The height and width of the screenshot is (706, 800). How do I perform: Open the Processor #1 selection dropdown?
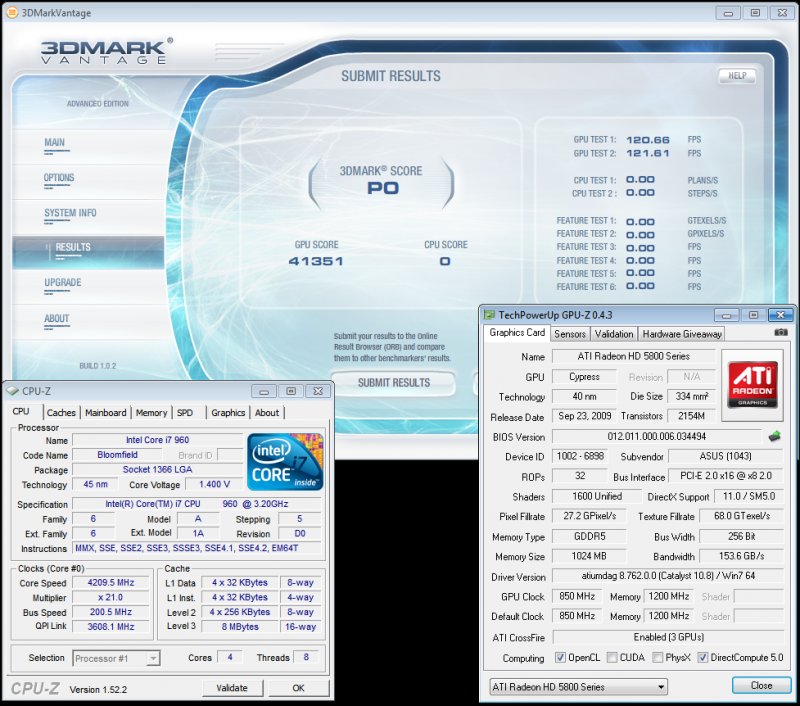pyautogui.click(x=116, y=659)
